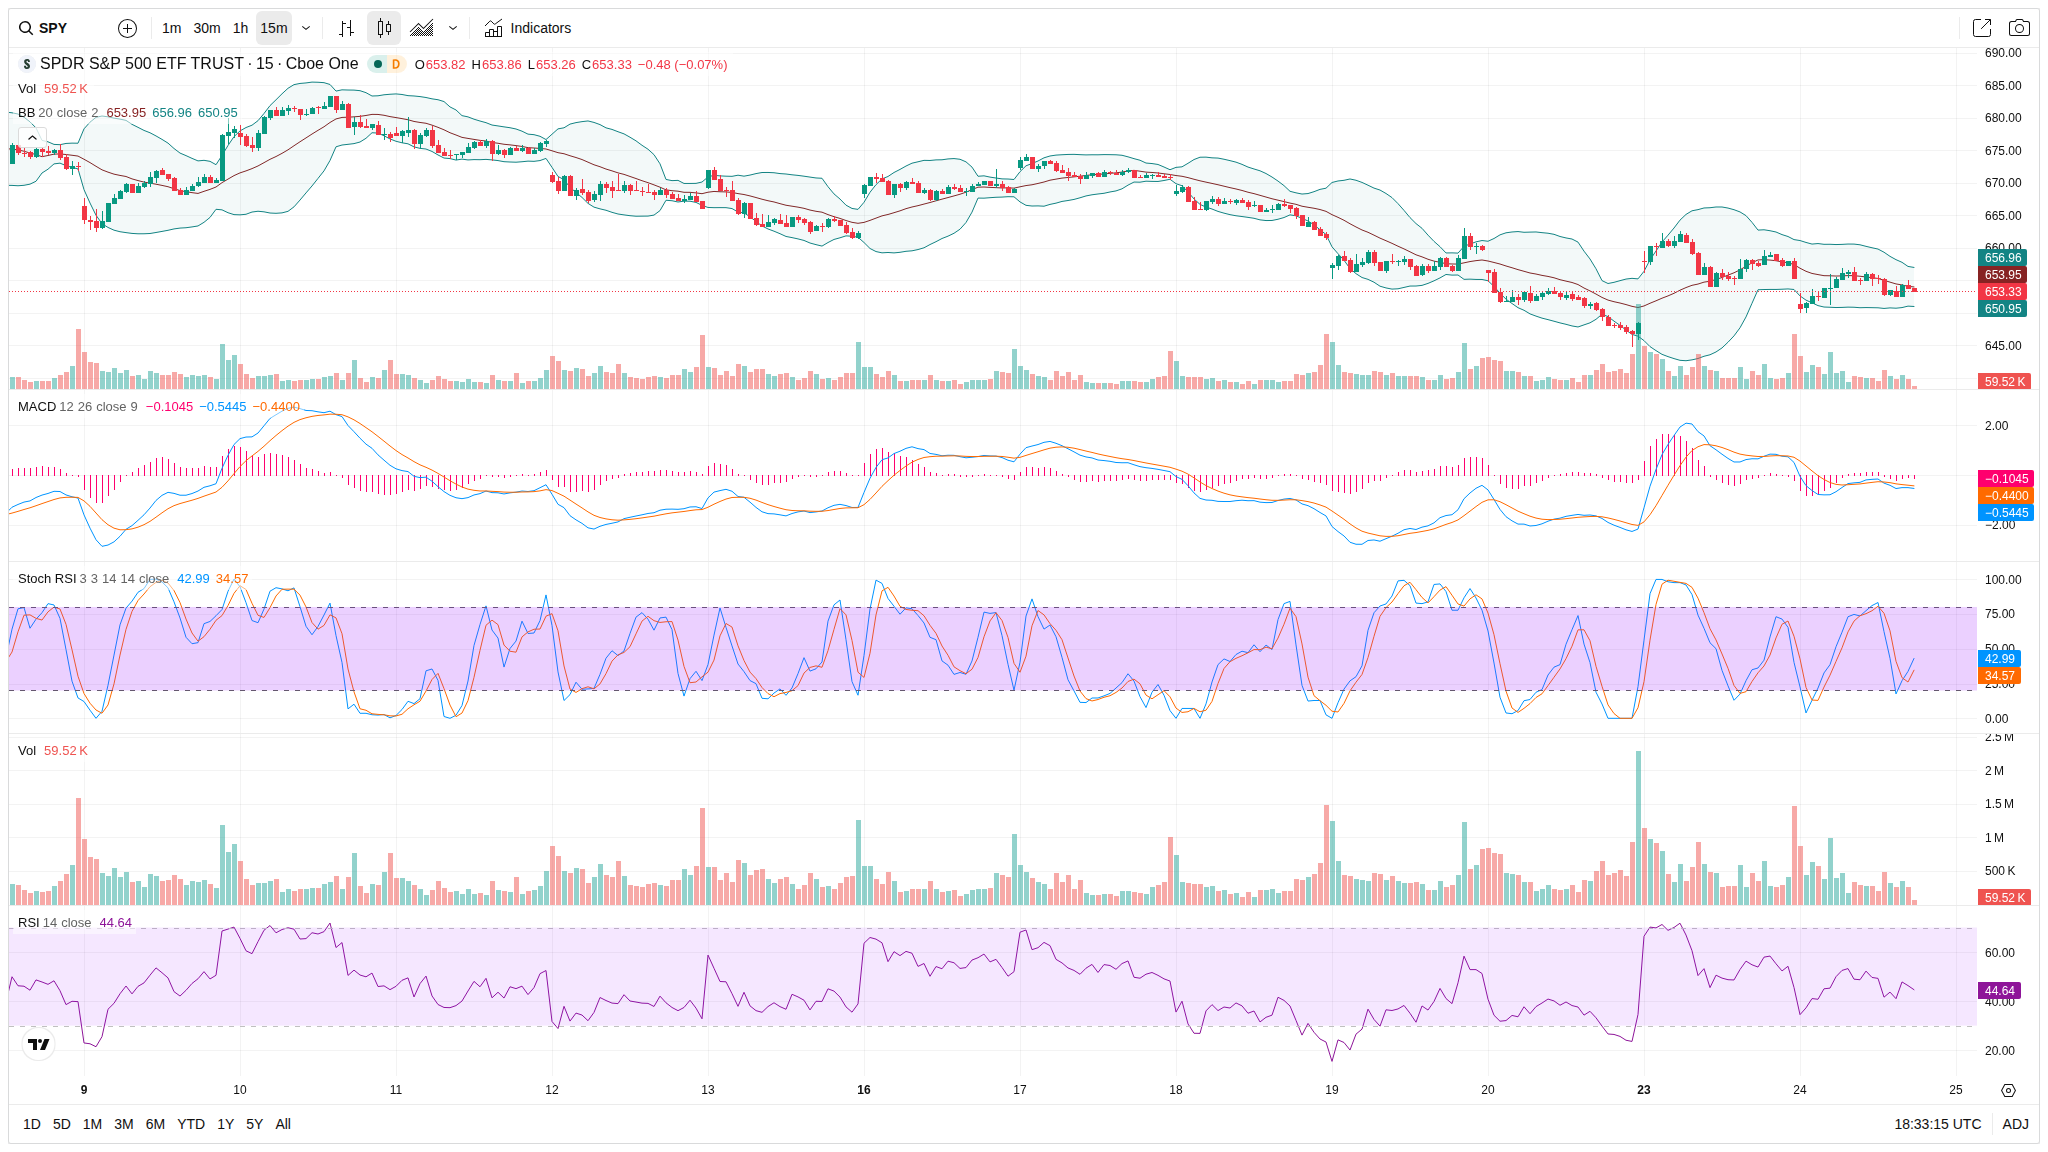Select the bars chart style icon

click(346, 28)
